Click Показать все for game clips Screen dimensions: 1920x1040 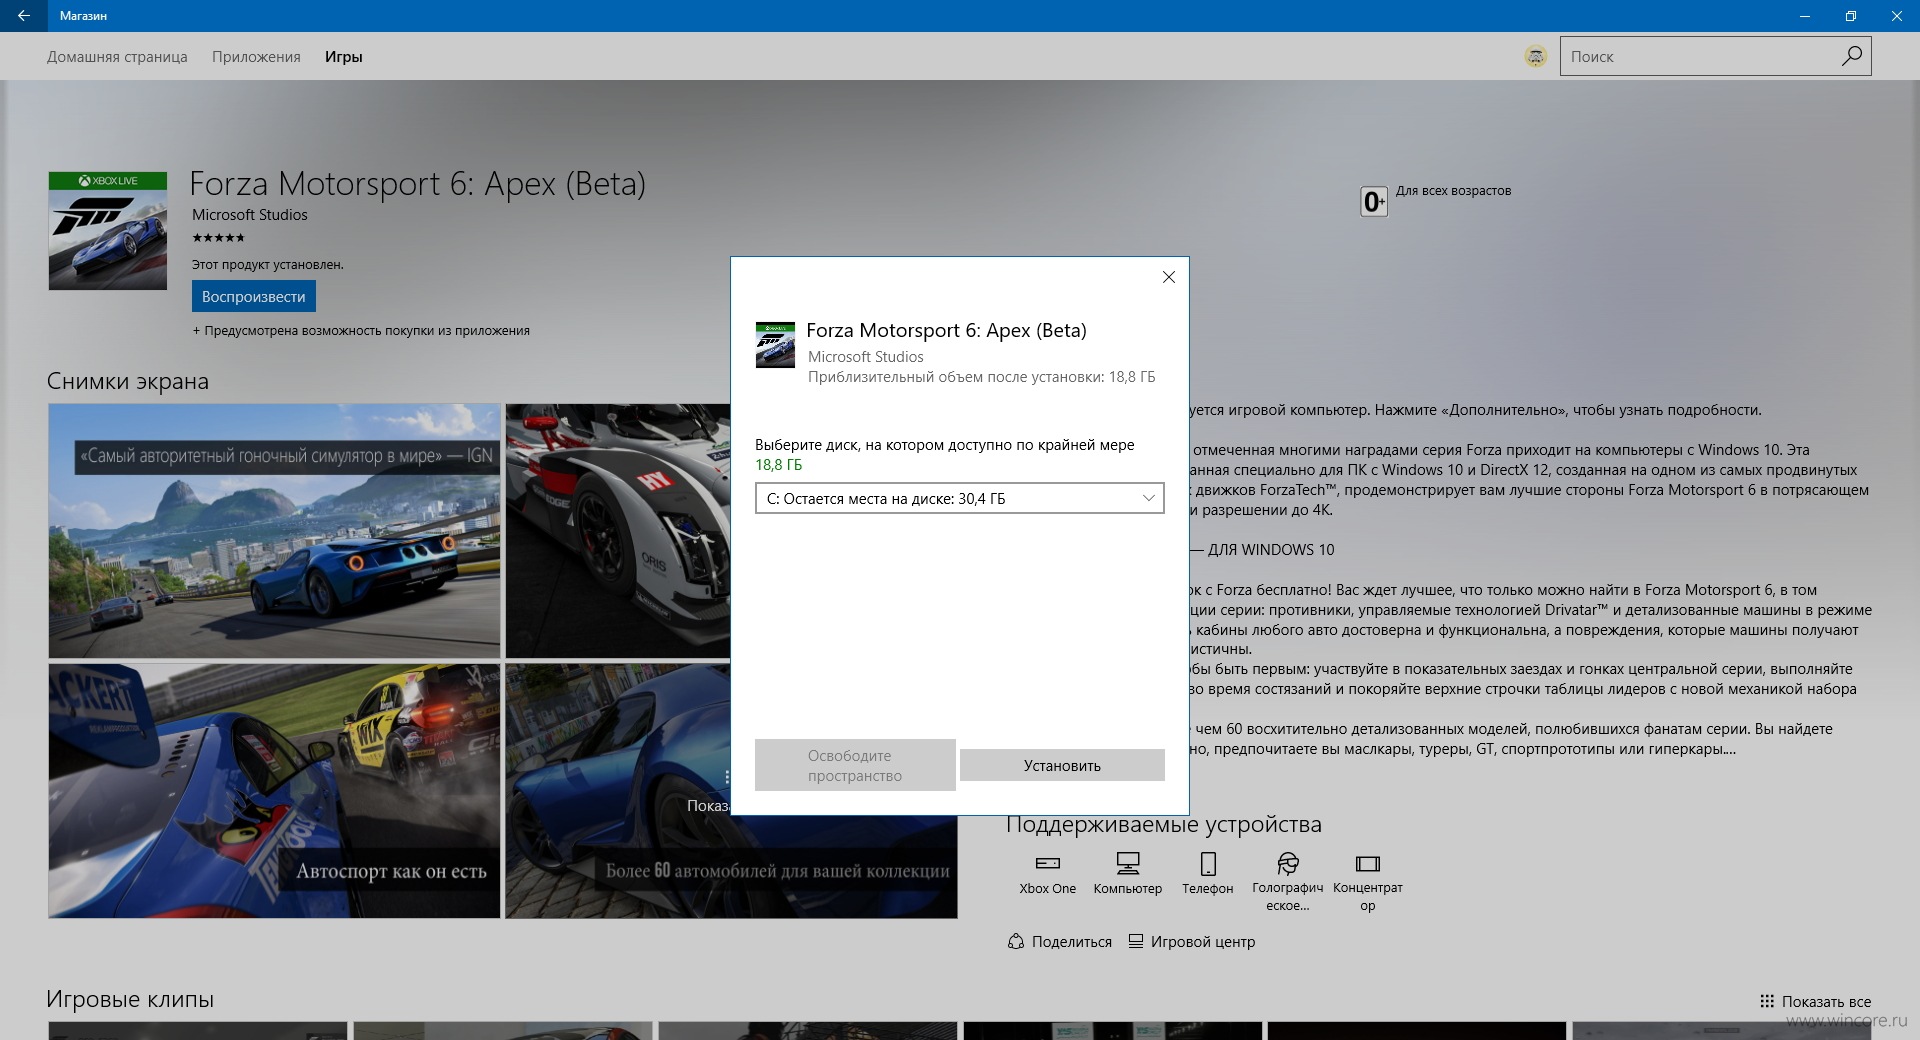coord(1815,1001)
